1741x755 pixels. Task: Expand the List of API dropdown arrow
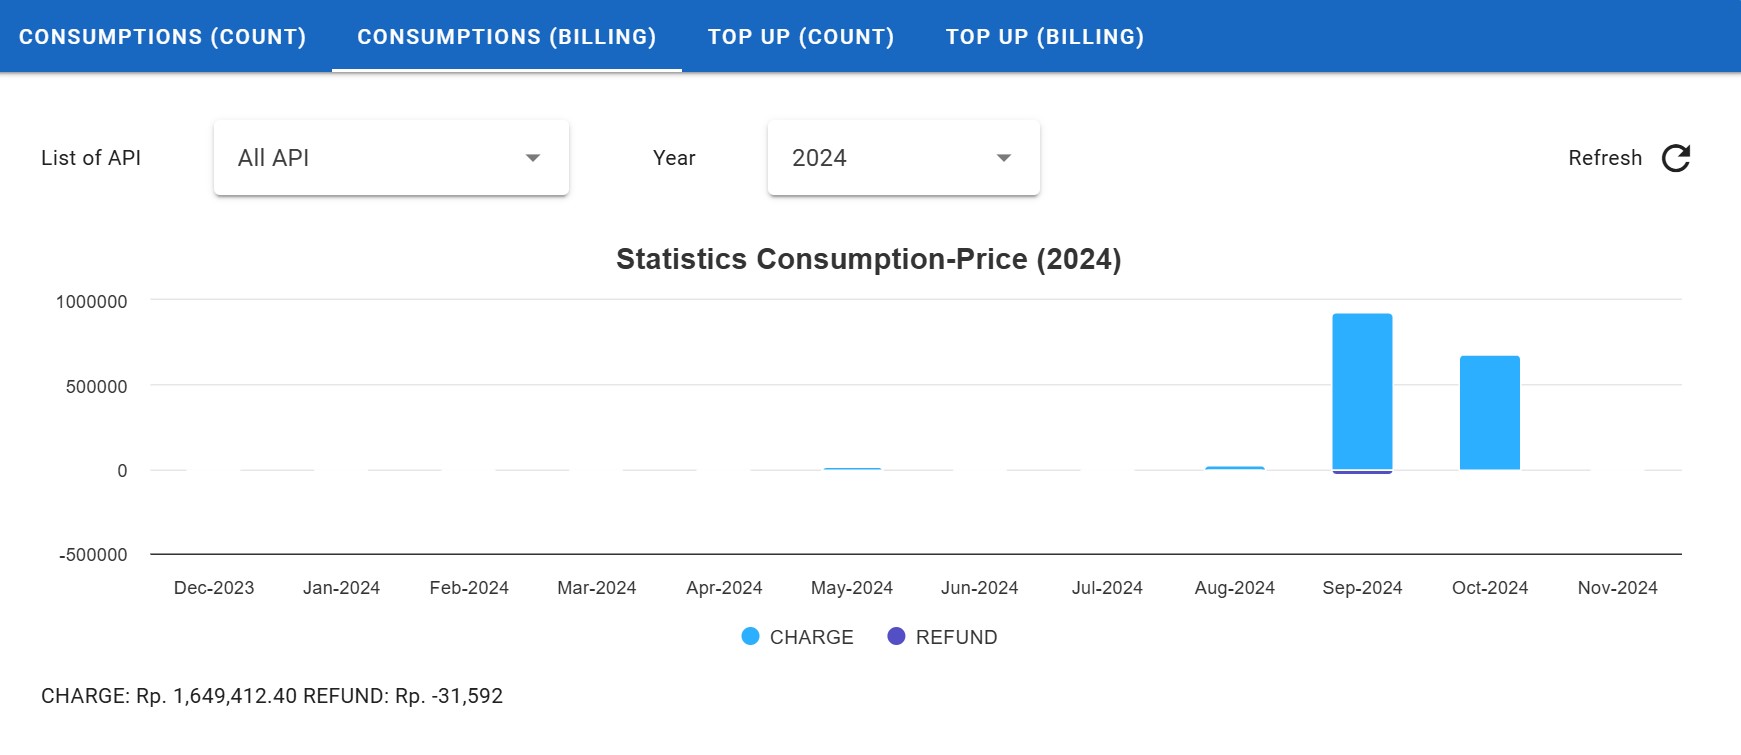[533, 158]
